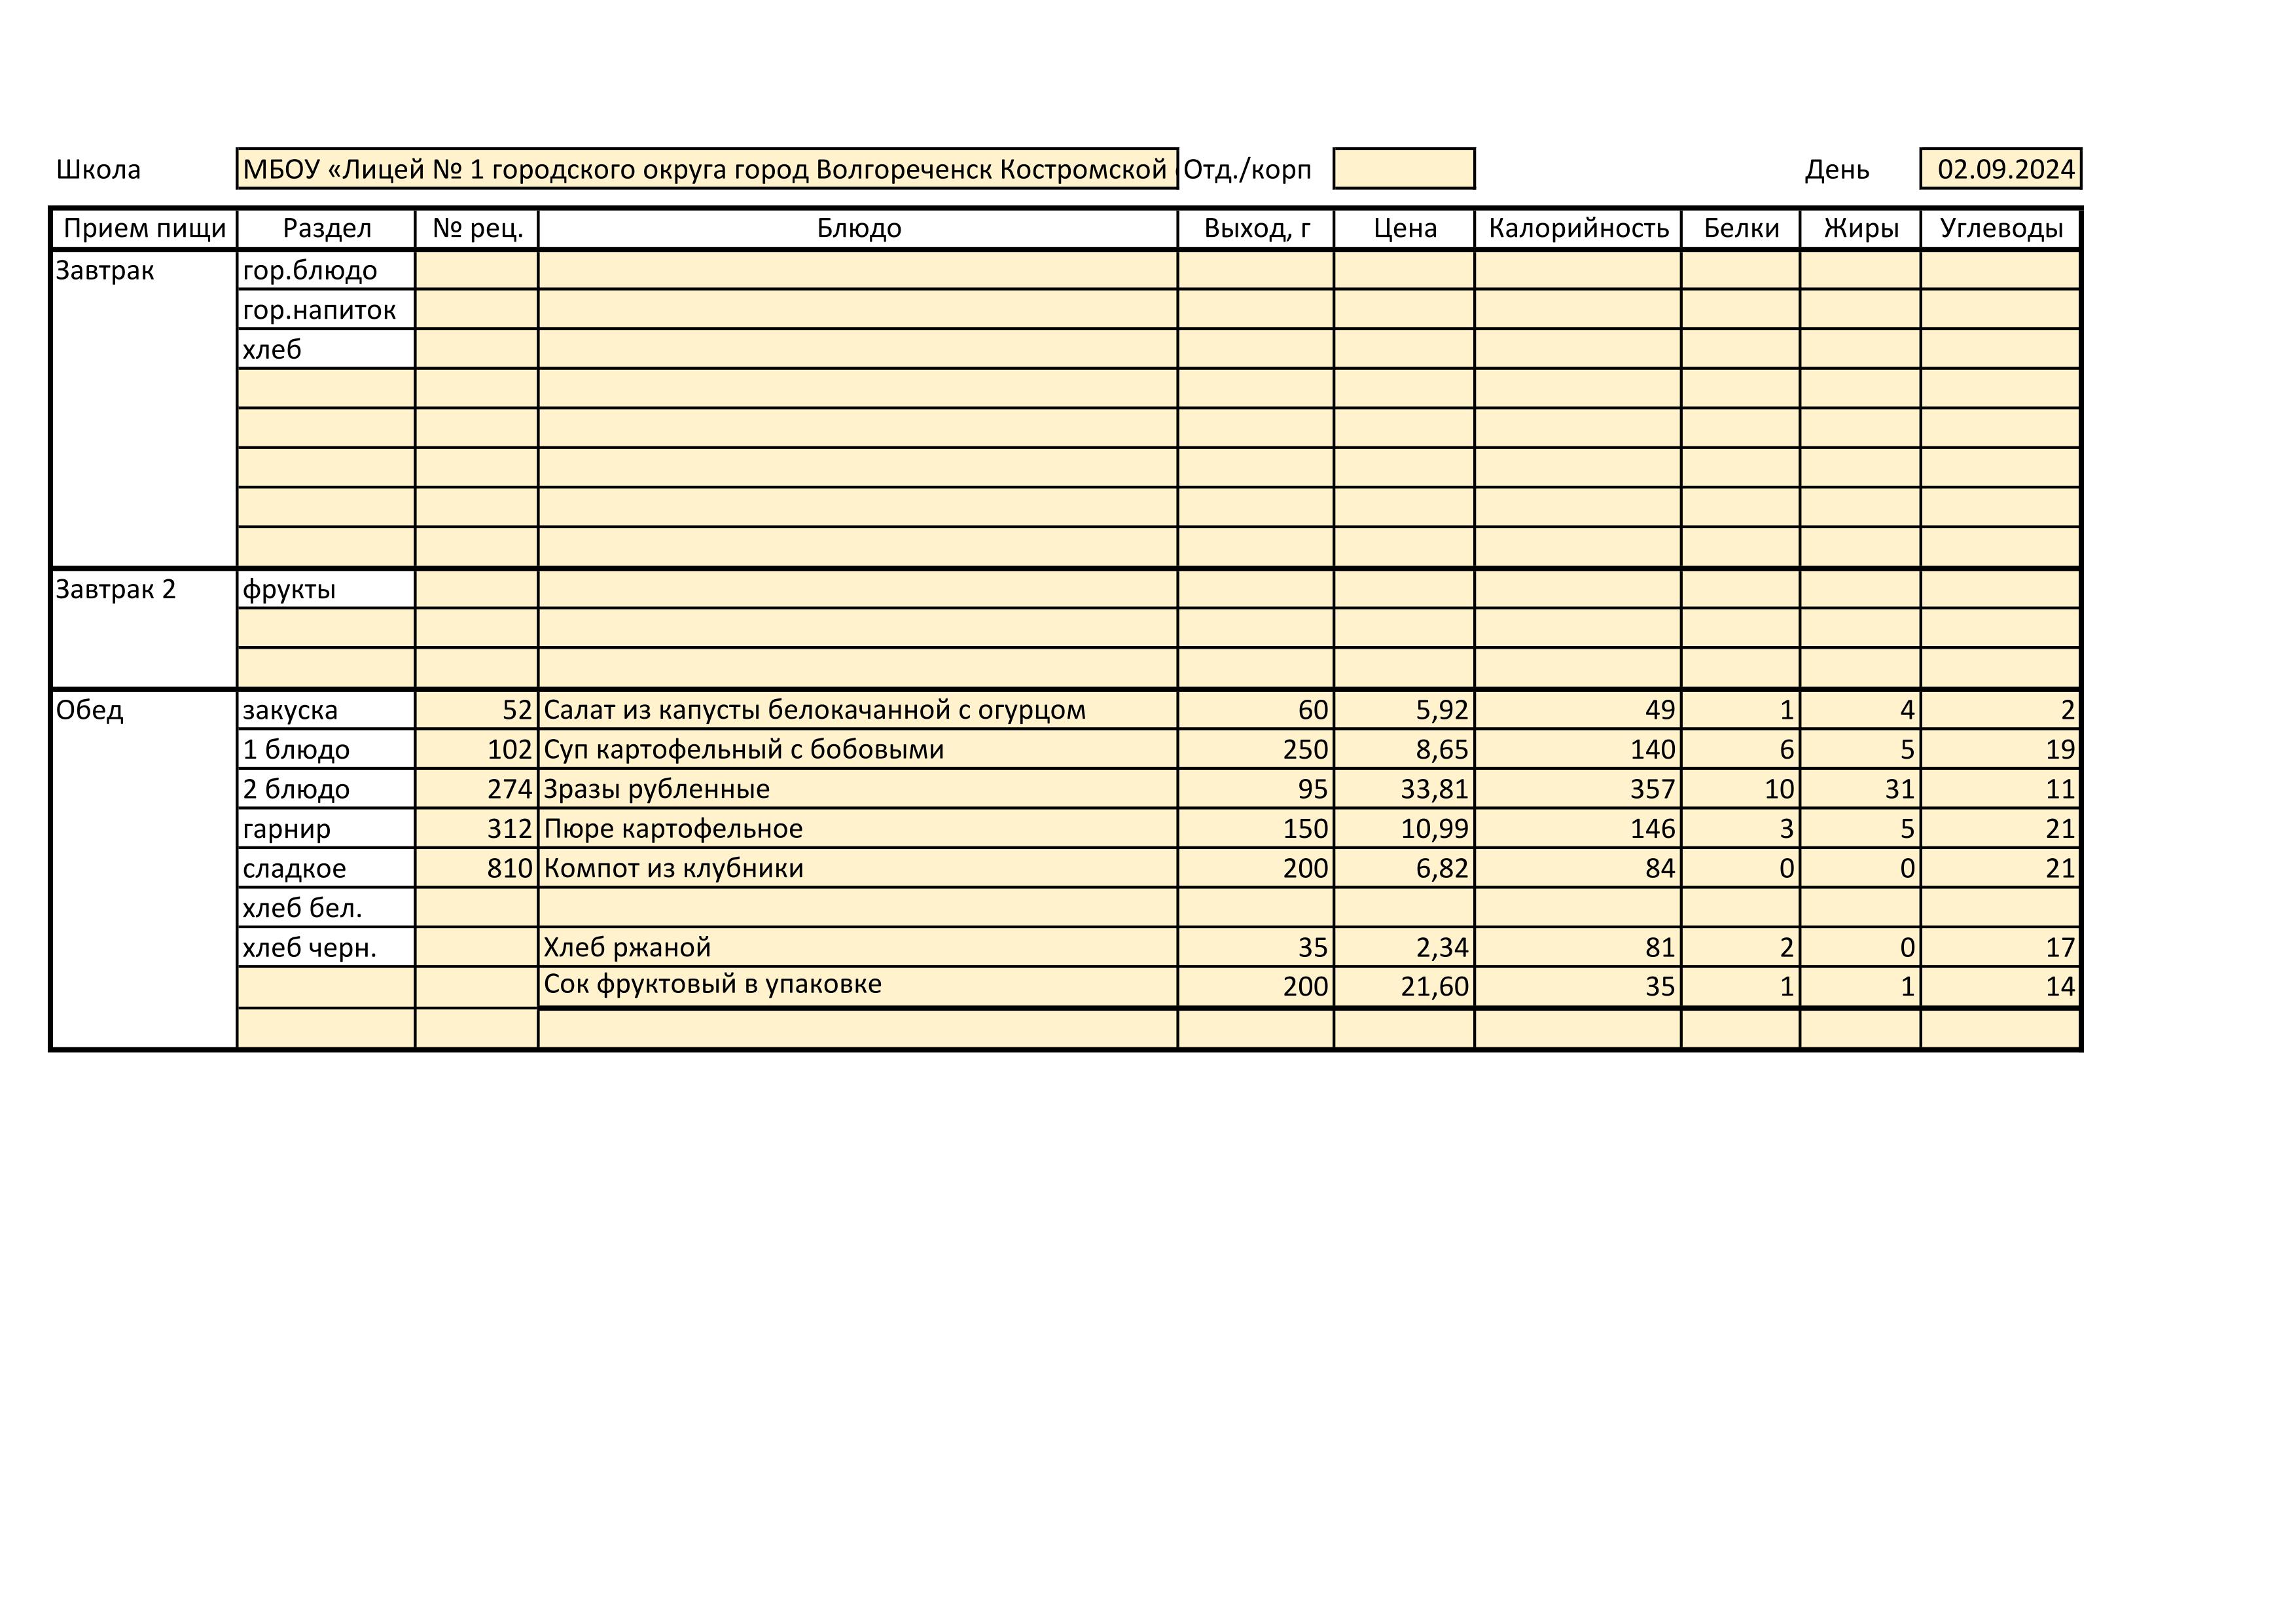Viewport: 2296px width, 1624px height.
Task: Click the 'Цена' column header
Action: (1404, 229)
